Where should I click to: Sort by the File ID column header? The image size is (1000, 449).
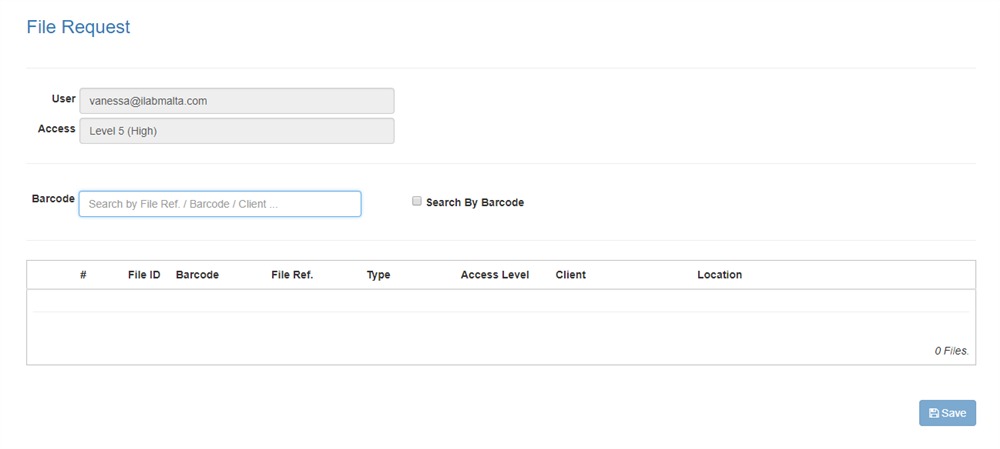tap(144, 275)
